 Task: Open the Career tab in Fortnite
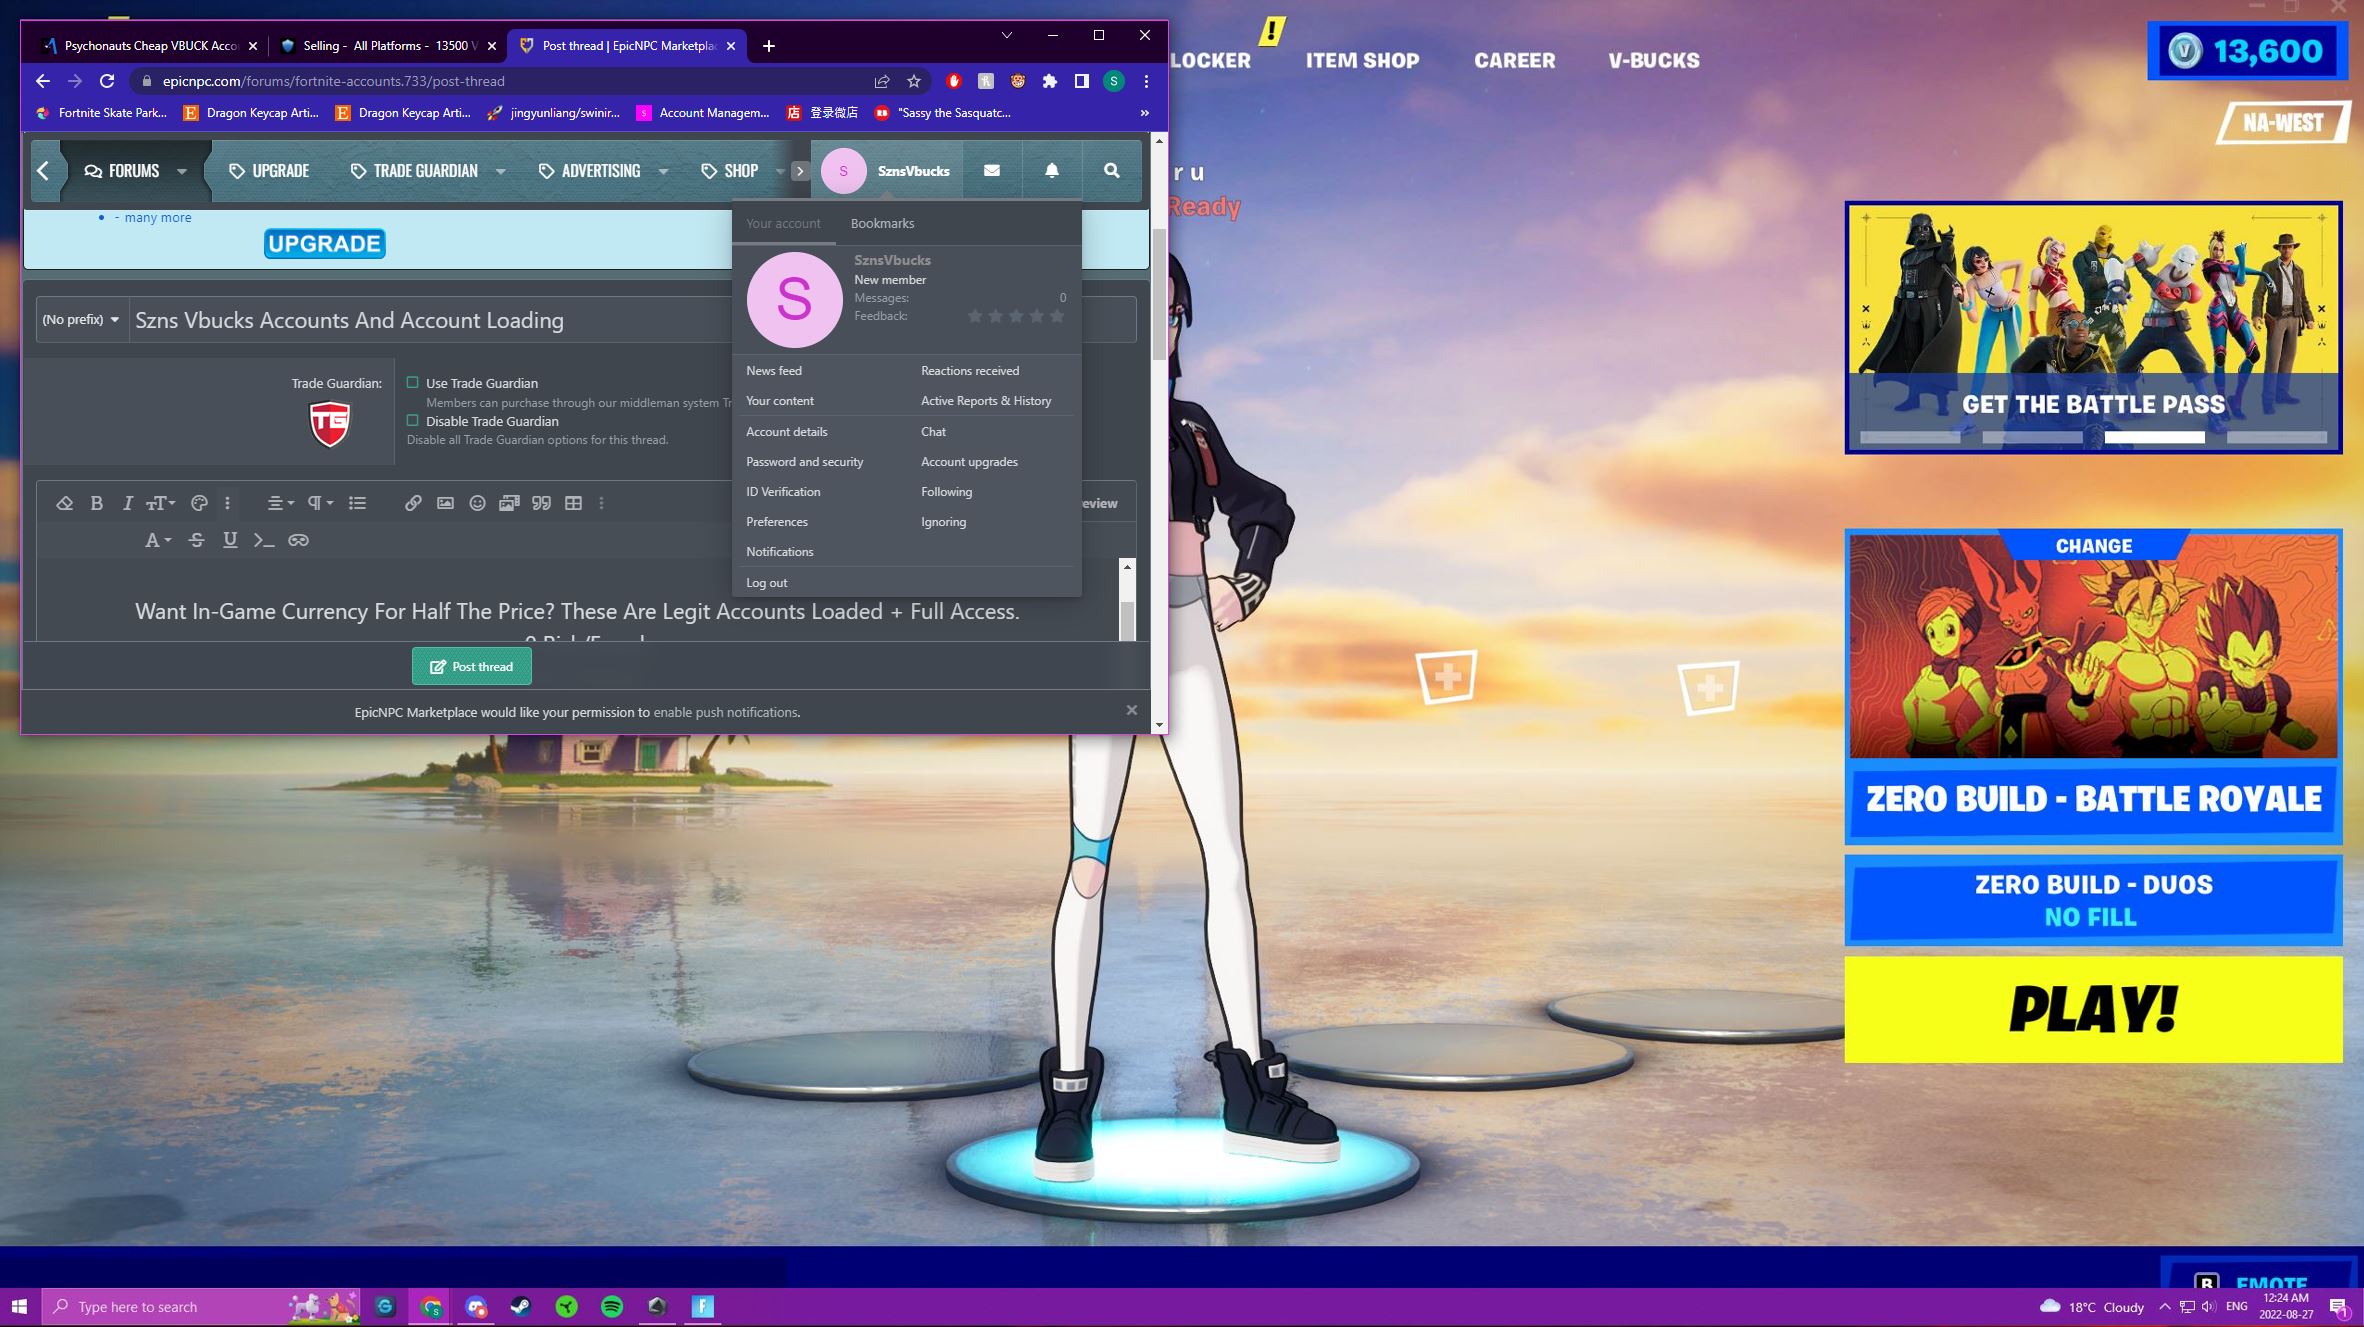point(1515,60)
